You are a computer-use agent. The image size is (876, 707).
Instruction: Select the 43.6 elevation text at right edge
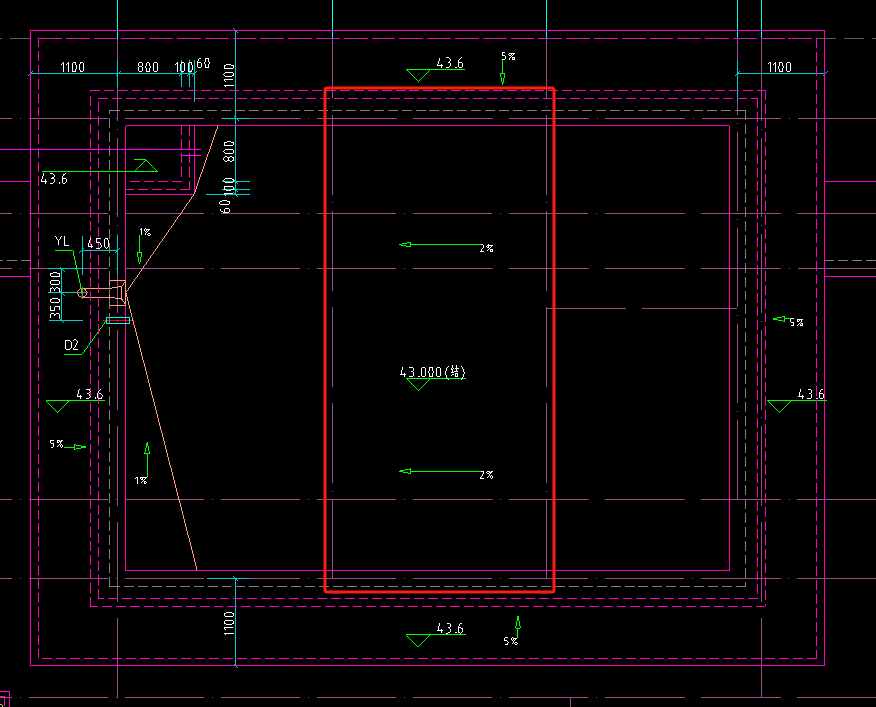pyautogui.click(x=811, y=394)
